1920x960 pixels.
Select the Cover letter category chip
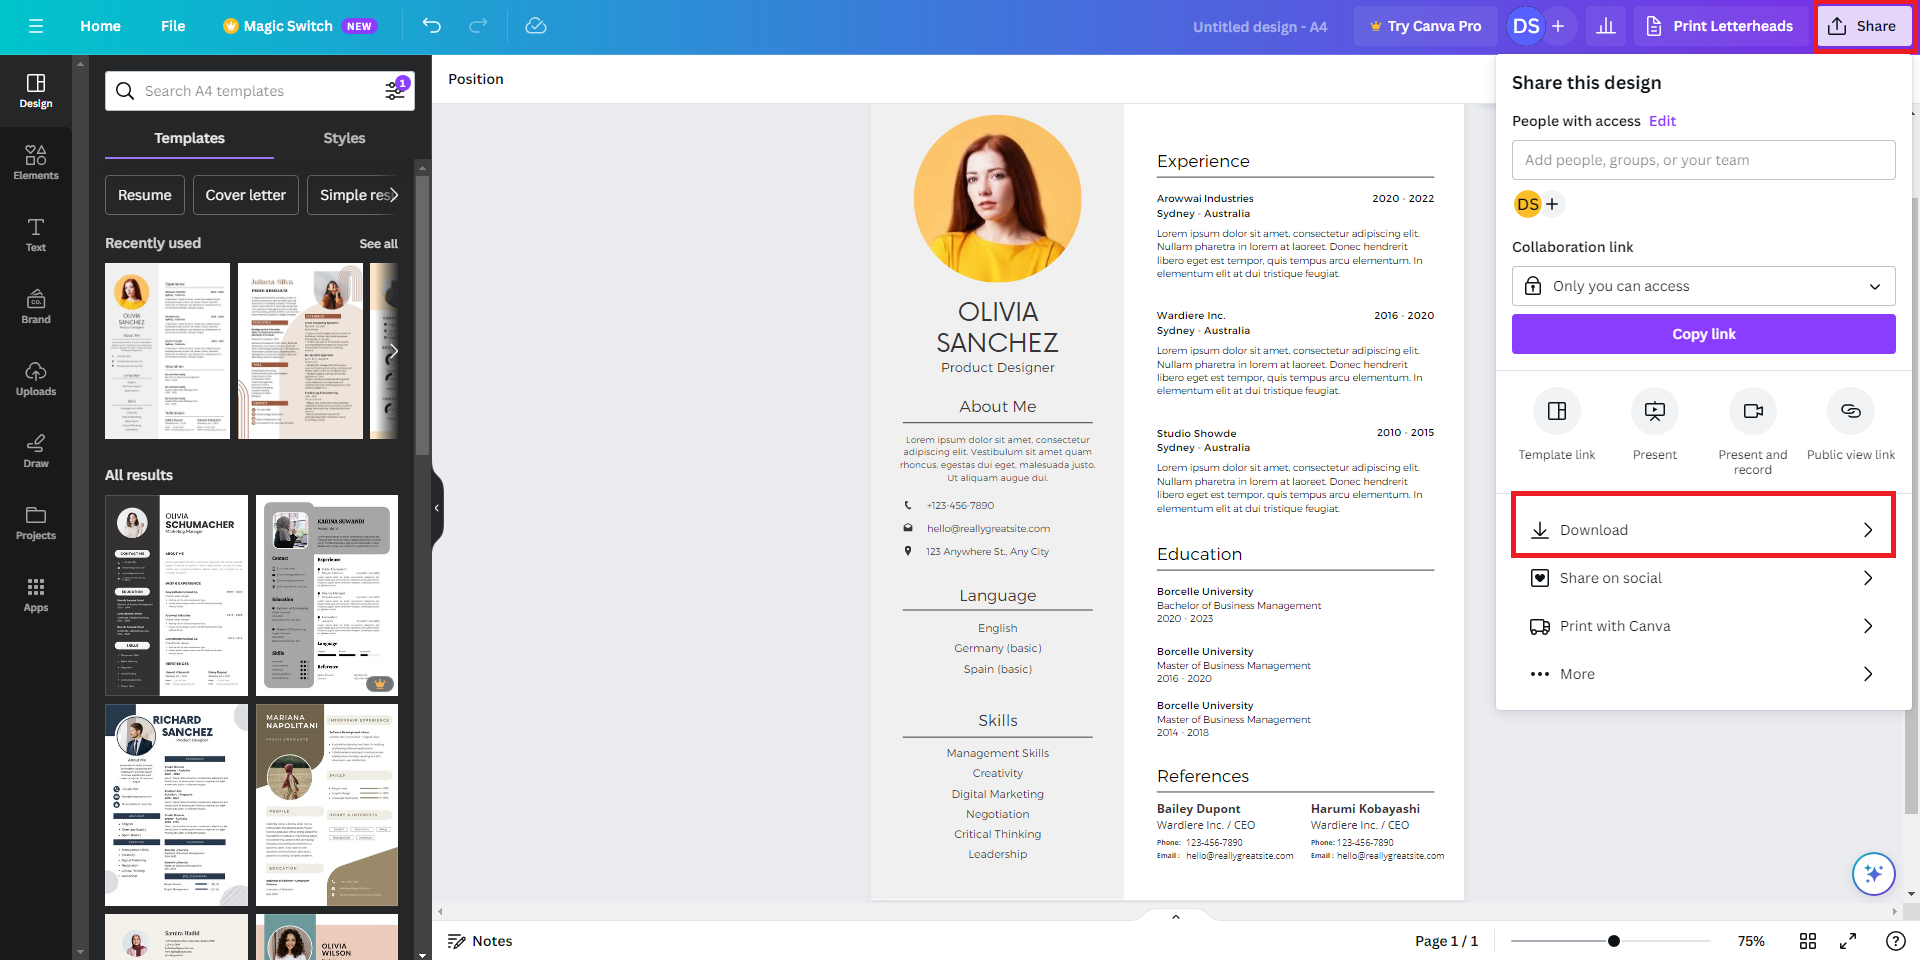[246, 195]
